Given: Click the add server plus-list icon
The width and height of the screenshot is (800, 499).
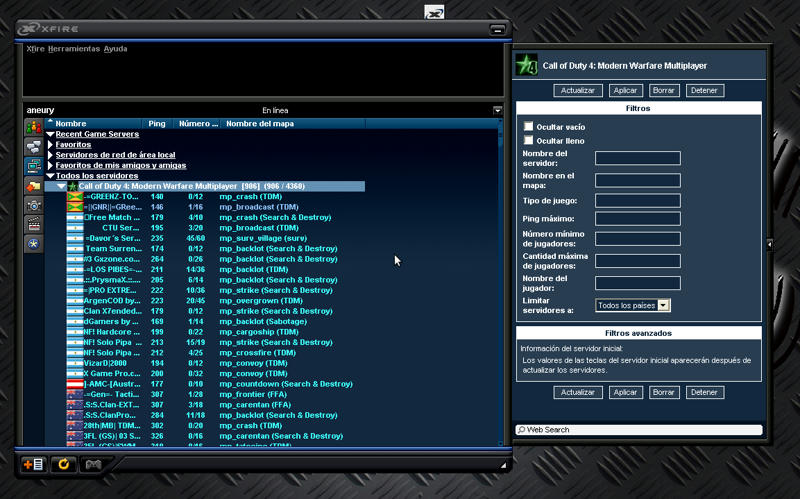Looking at the screenshot, I should pos(34,464).
